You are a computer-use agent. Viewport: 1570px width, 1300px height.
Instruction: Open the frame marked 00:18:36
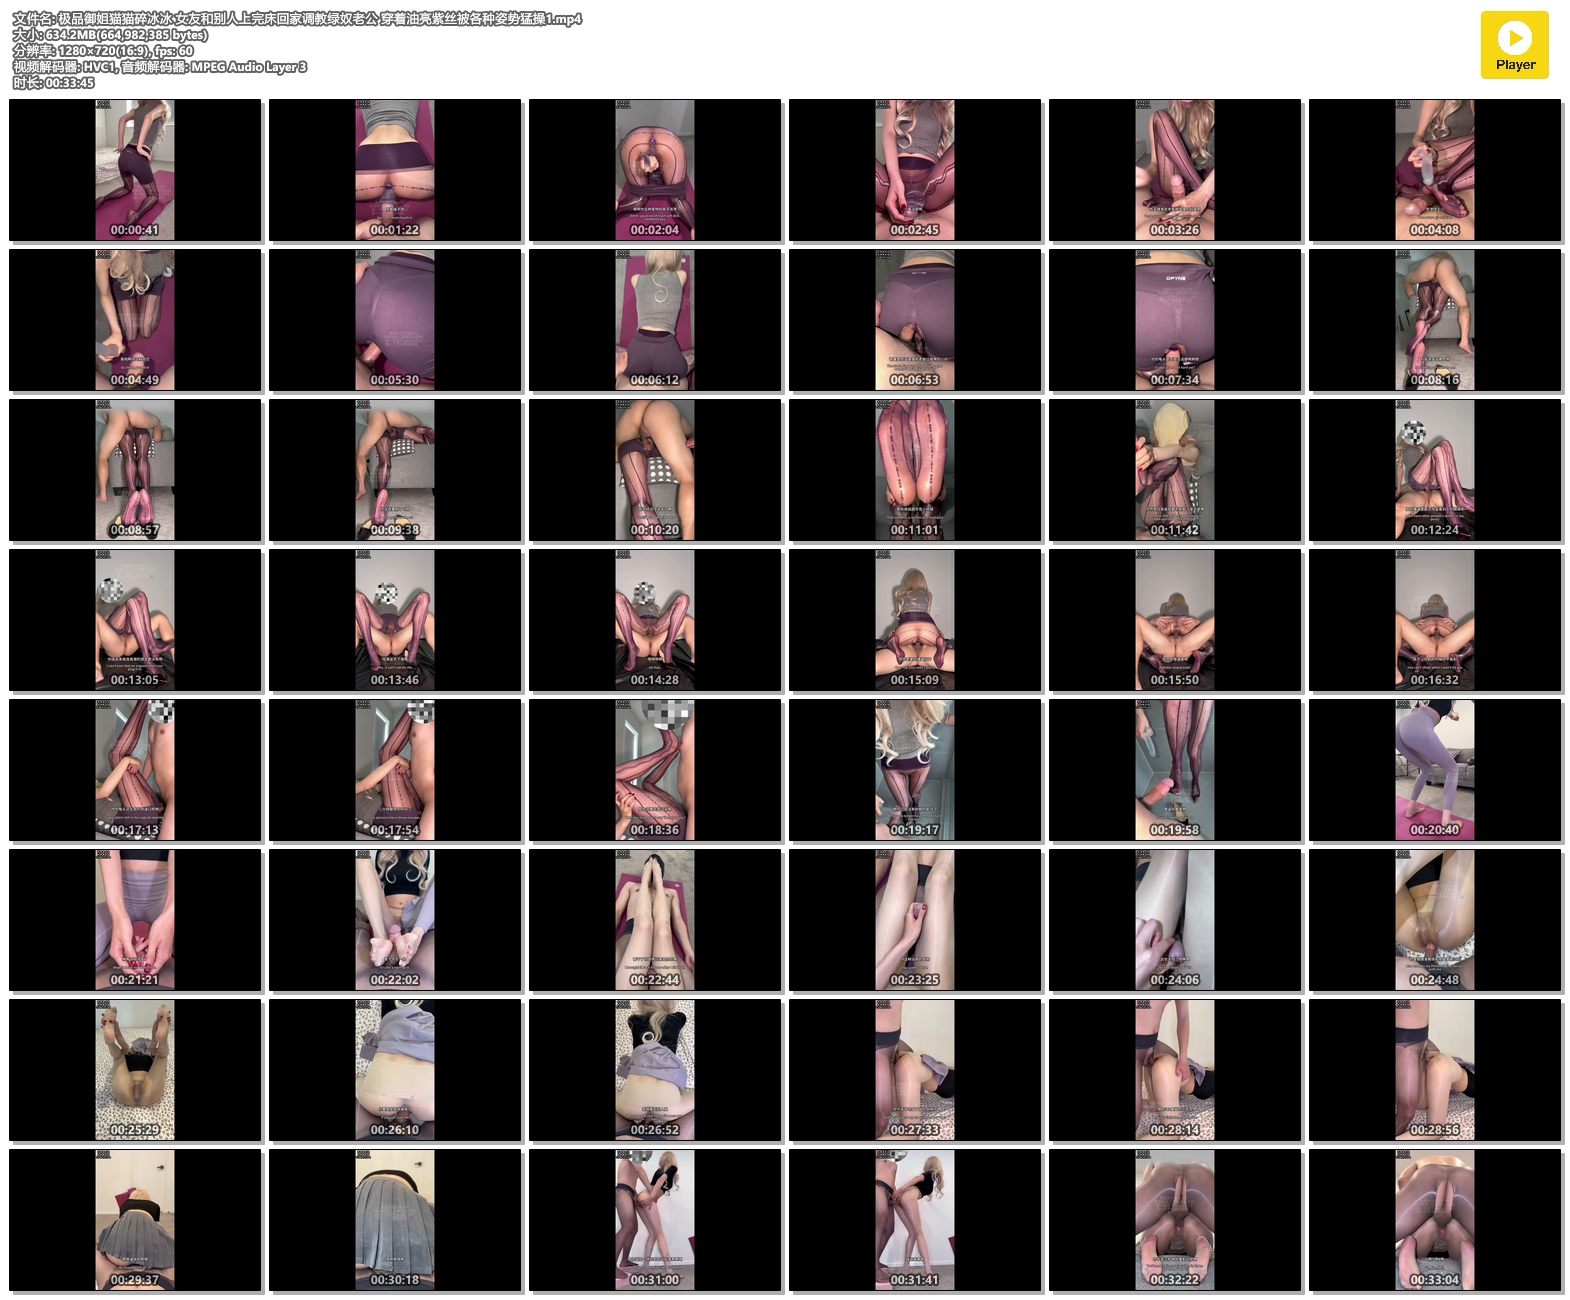[x=655, y=770]
